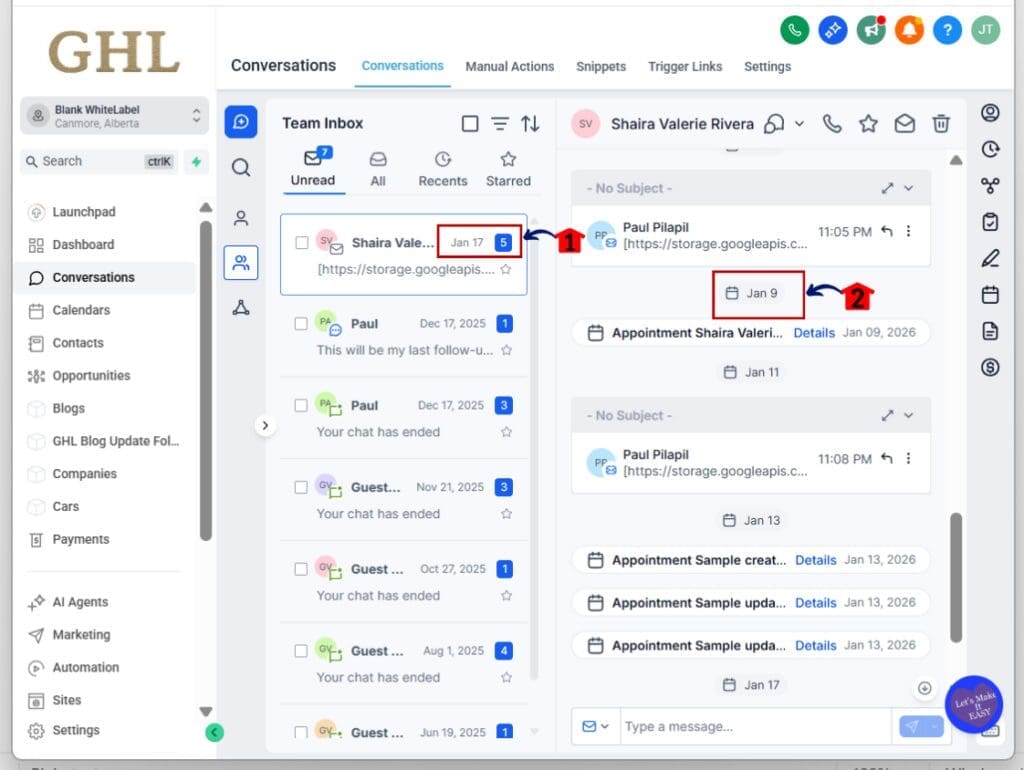Viewport: 1024px width, 770px height.
Task: Open Details for the Jan 09 appointment
Action: coord(814,333)
